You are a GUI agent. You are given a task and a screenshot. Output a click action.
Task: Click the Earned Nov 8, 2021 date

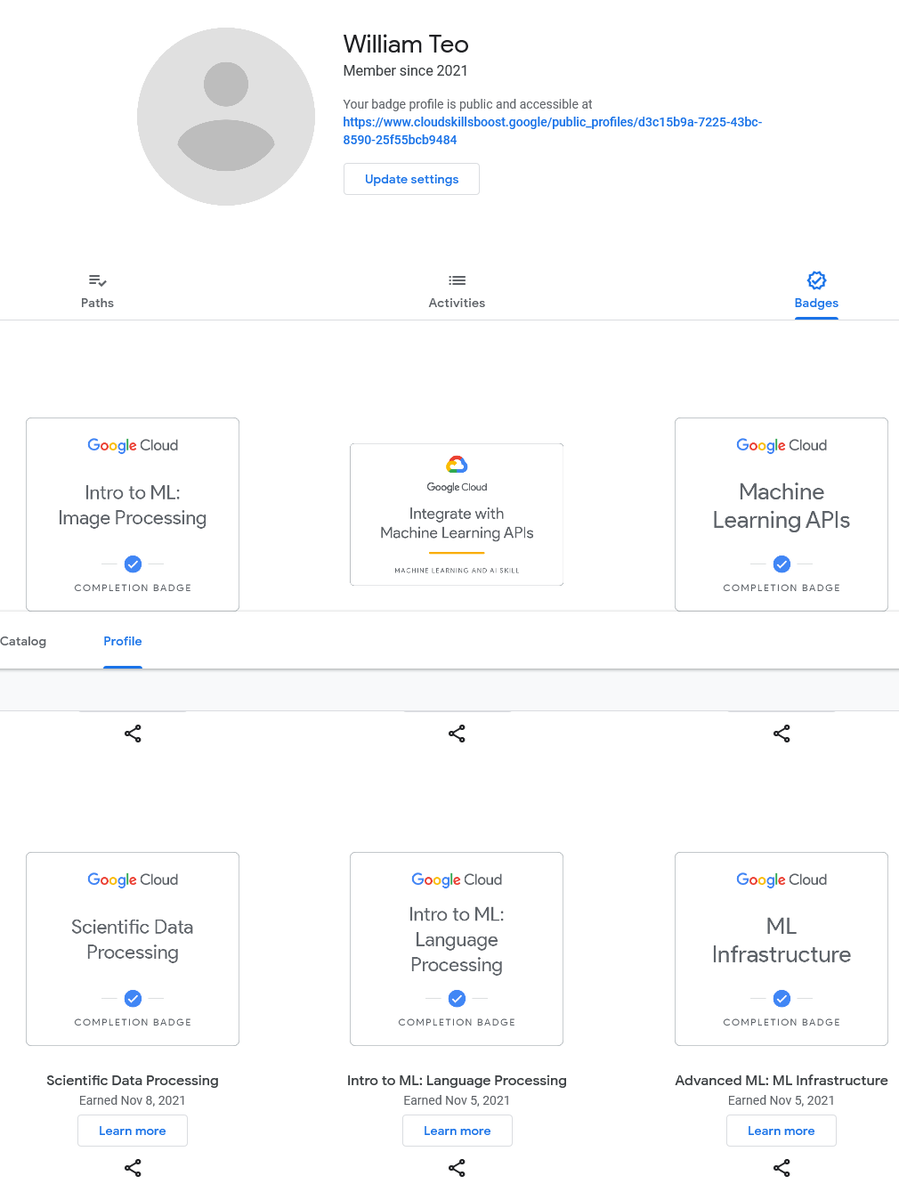click(x=132, y=1100)
